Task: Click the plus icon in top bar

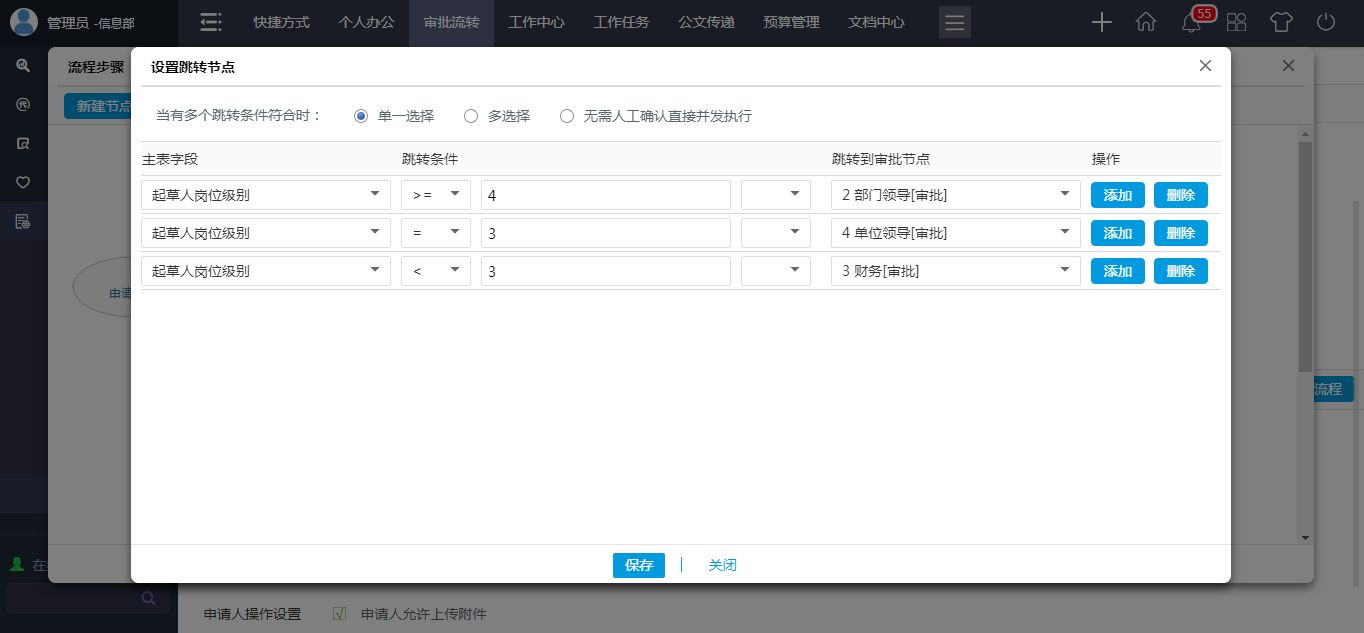Action: coord(1101,22)
